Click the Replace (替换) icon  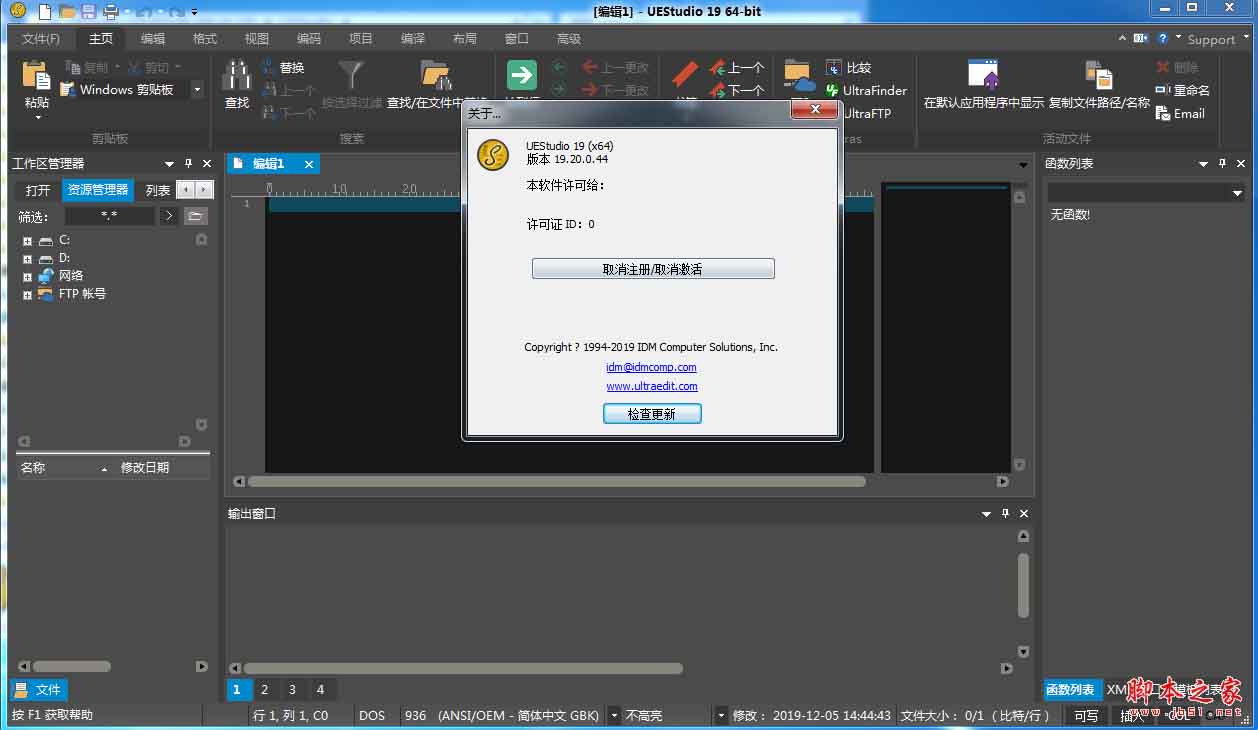[x=270, y=67]
